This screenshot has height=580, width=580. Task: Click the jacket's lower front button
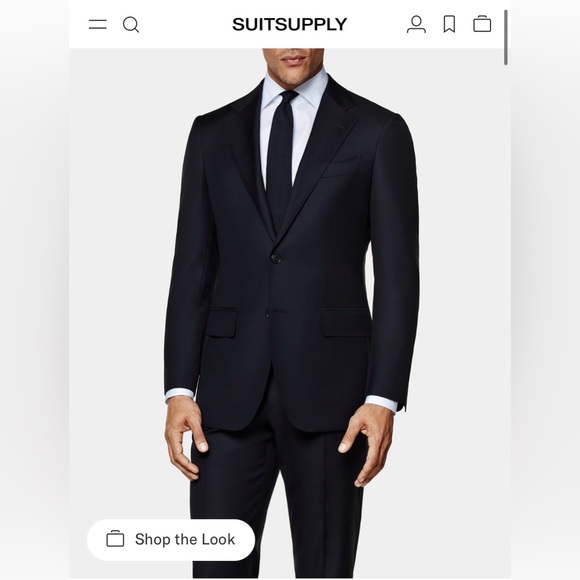click(268, 314)
